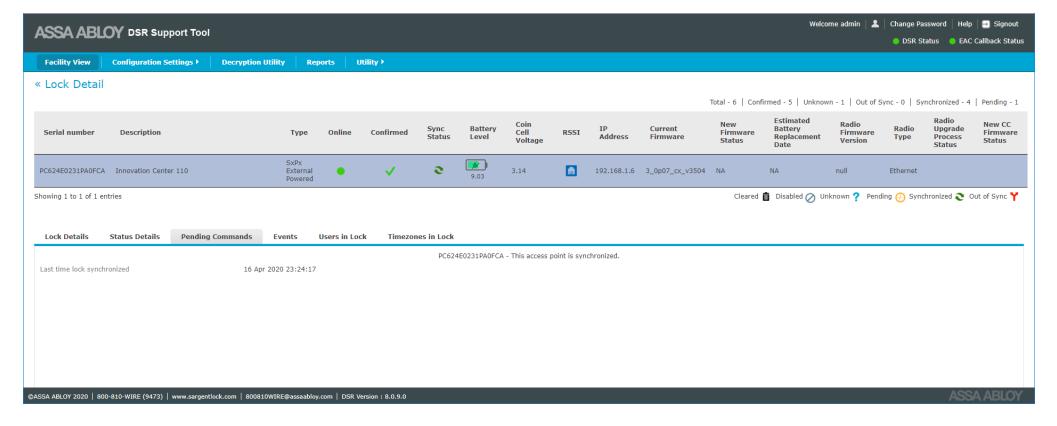Click firmware value 3_0p07_cx_v3504
The width and height of the screenshot is (1057, 426).
click(x=675, y=171)
